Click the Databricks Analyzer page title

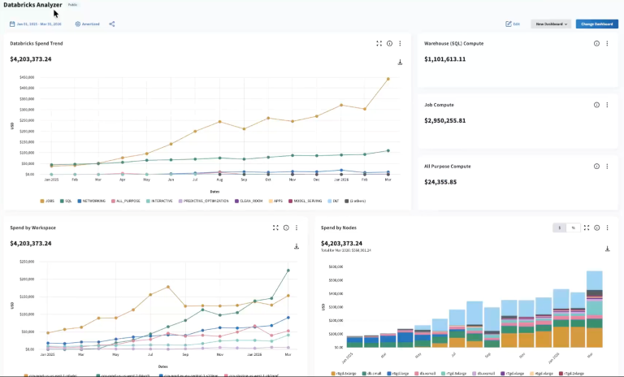click(33, 5)
